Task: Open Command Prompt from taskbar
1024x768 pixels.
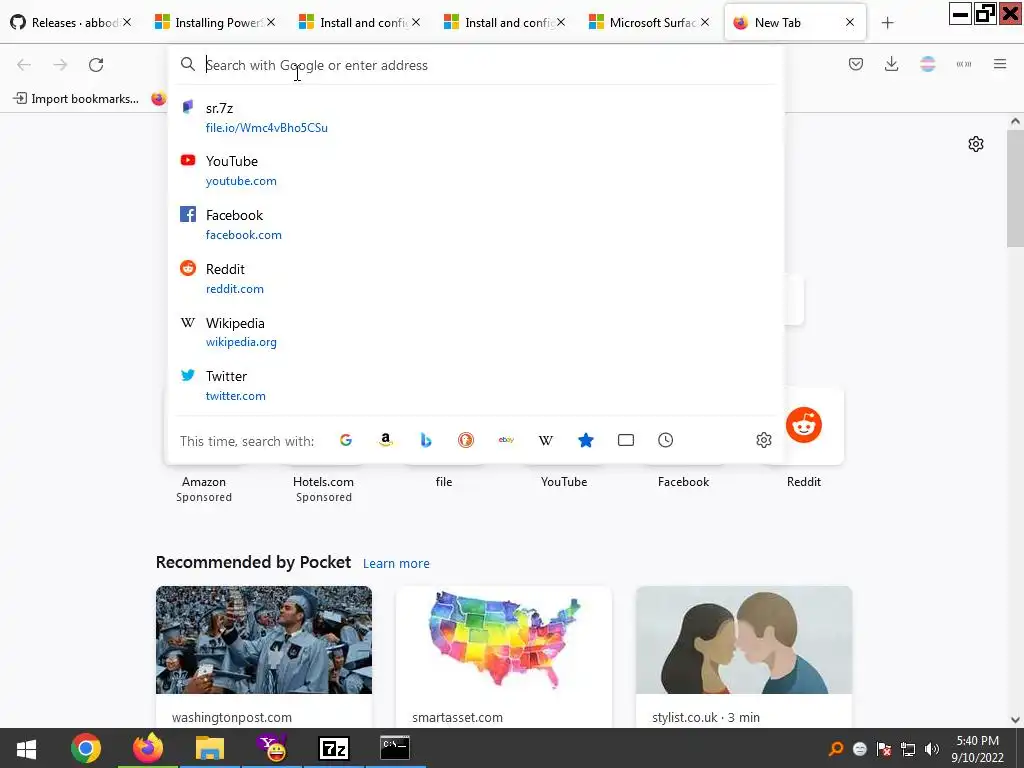Action: [x=395, y=748]
